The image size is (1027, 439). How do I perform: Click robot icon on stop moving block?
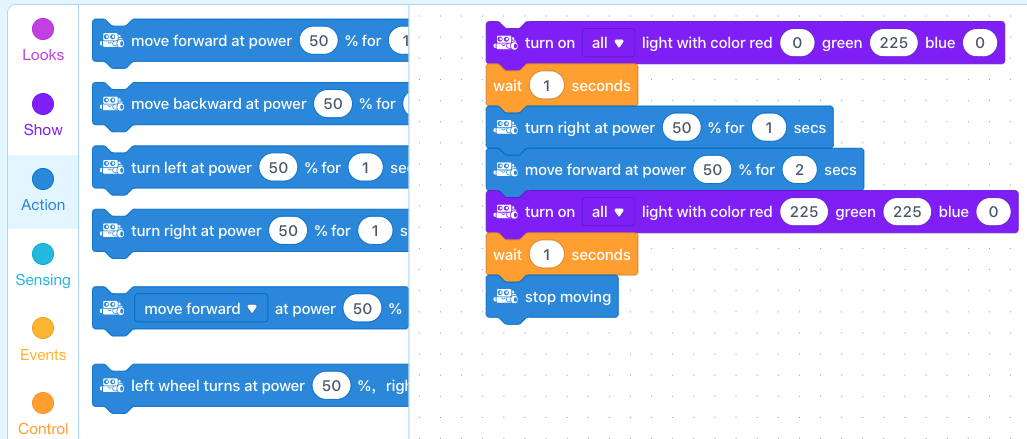(x=506, y=297)
